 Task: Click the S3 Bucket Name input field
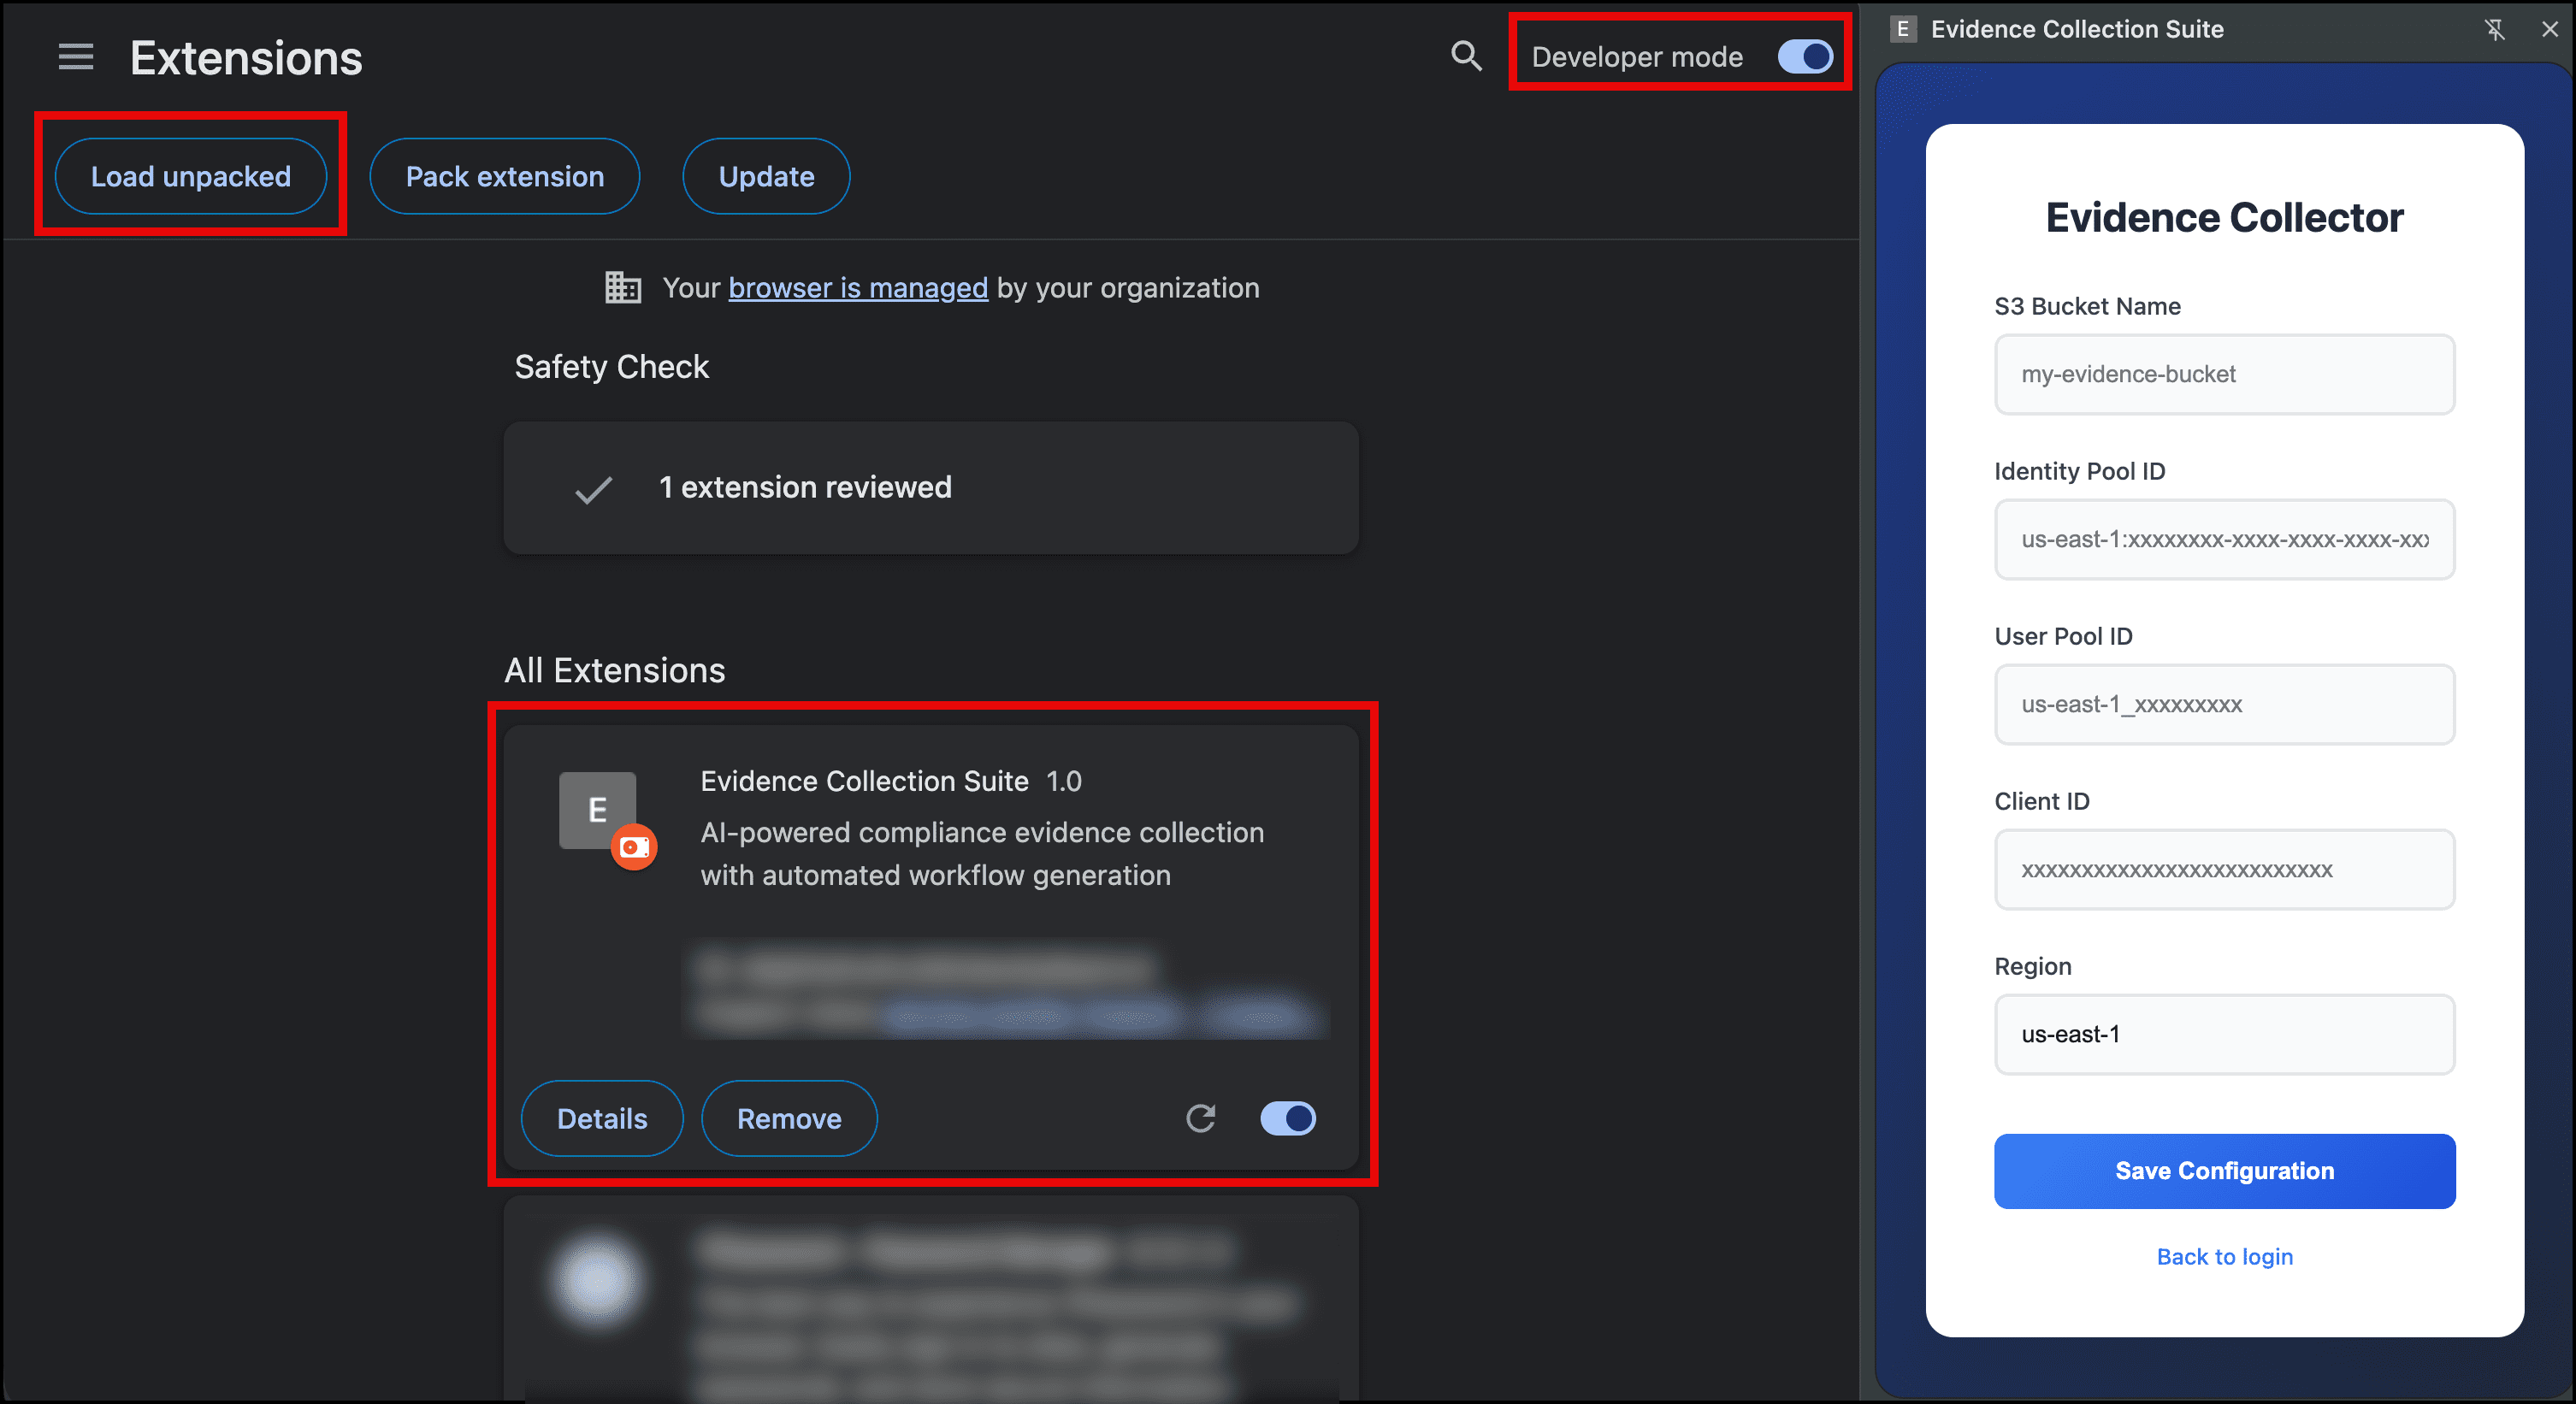[x=2224, y=374]
